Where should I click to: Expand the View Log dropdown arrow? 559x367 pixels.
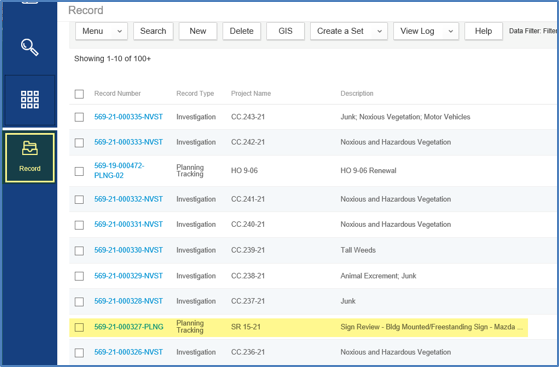tap(450, 31)
